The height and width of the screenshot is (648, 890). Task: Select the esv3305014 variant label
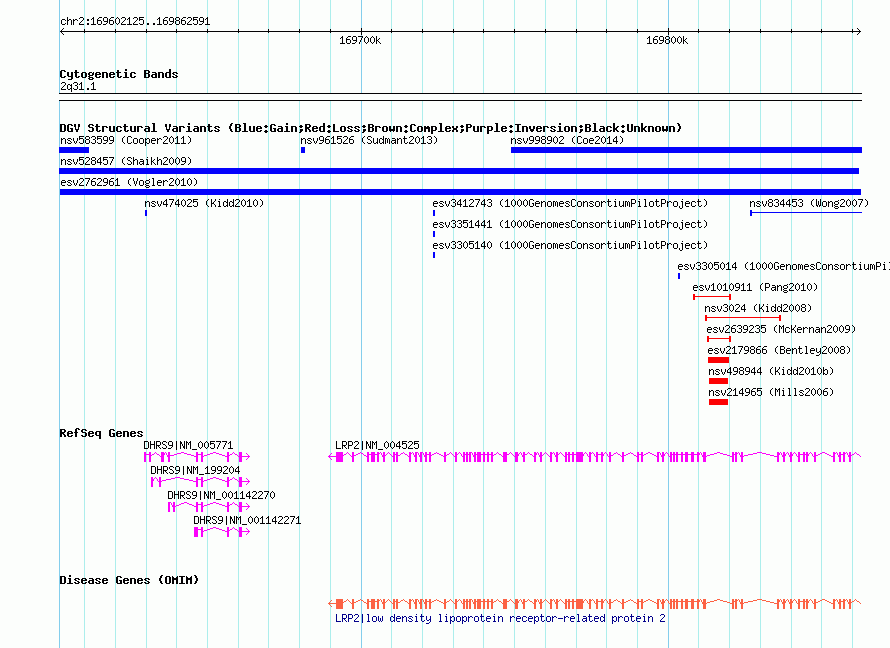(x=783, y=266)
